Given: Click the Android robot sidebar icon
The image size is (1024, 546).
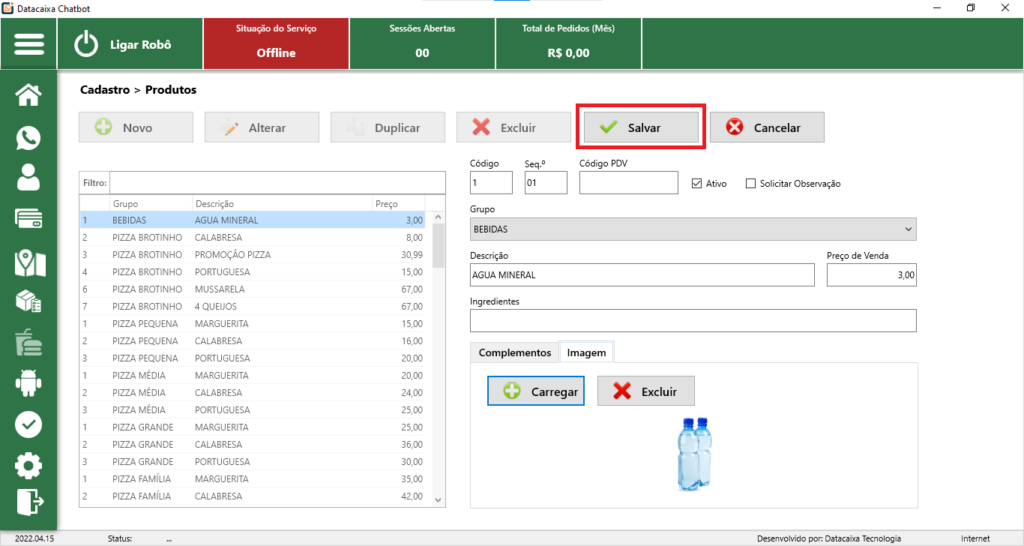Looking at the screenshot, I should pyautogui.click(x=29, y=382).
